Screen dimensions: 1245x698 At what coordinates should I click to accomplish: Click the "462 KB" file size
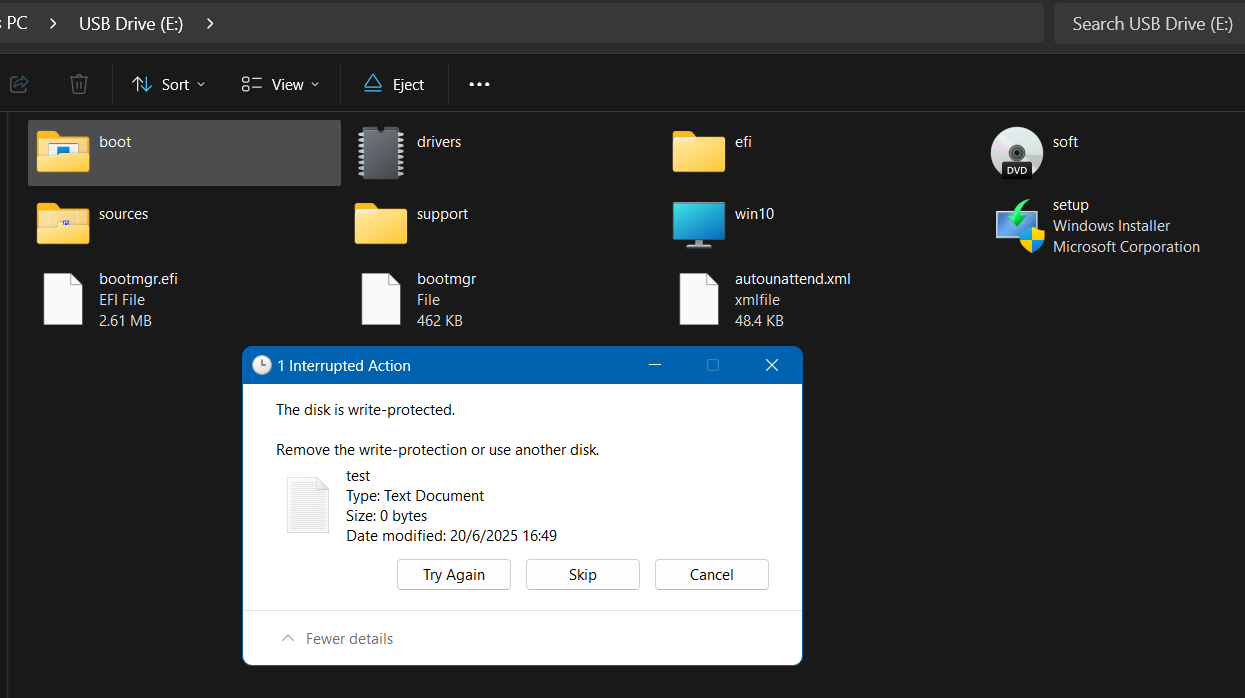(x=440, y=321)
